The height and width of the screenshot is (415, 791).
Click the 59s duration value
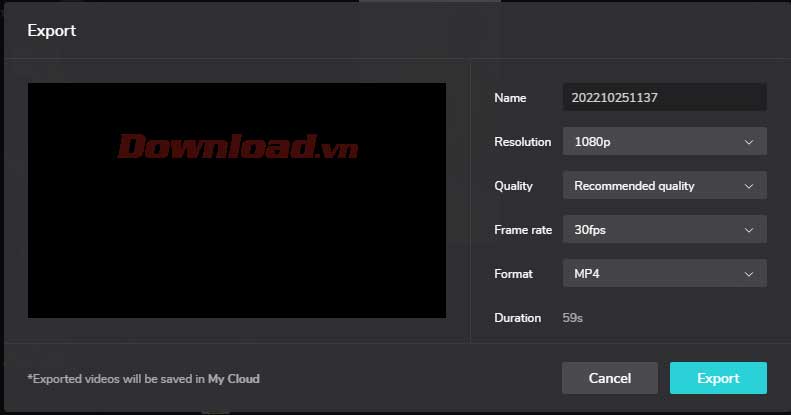click(573, 318)
